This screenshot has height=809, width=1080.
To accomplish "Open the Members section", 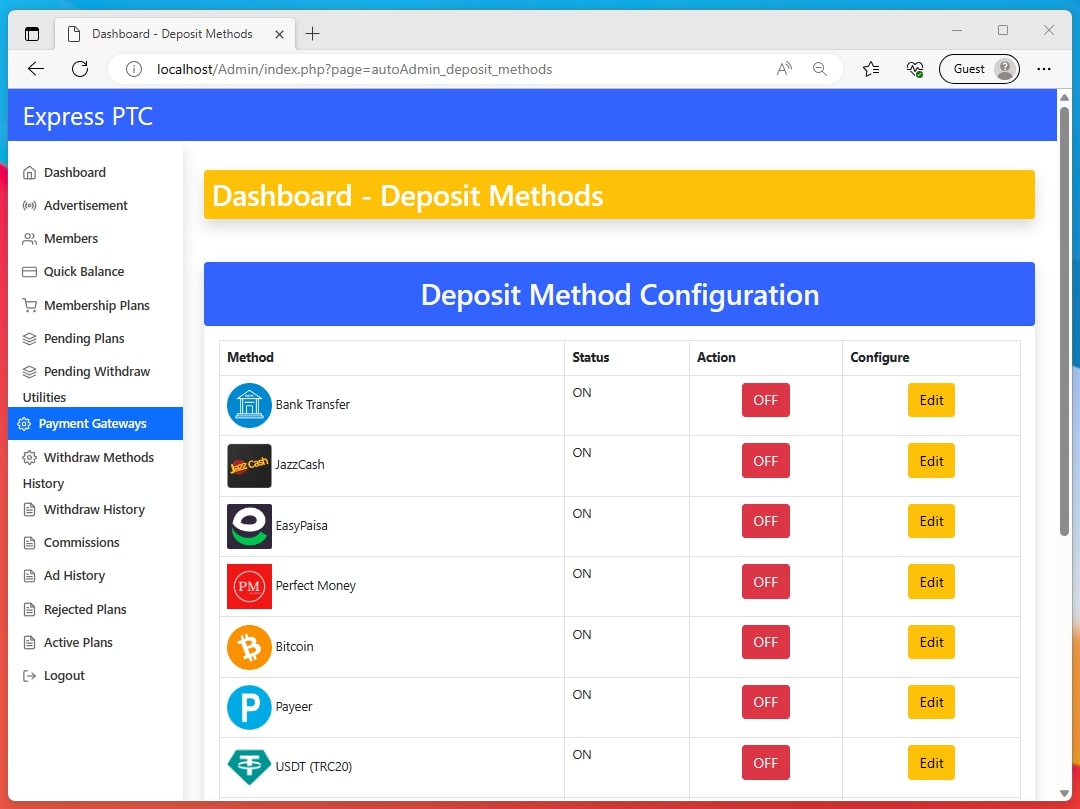I will (x=96, y=239).
